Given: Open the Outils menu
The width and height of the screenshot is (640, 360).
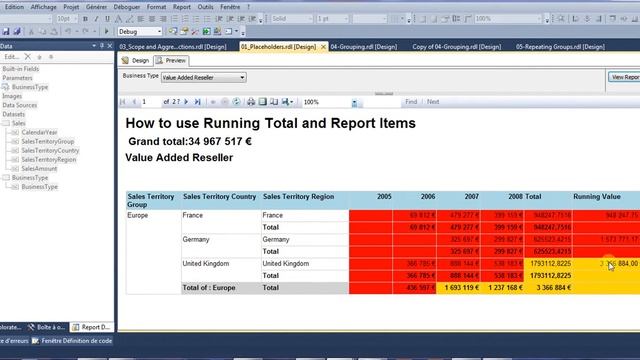Looking at the screenshot, I should (x=205, y=7).
